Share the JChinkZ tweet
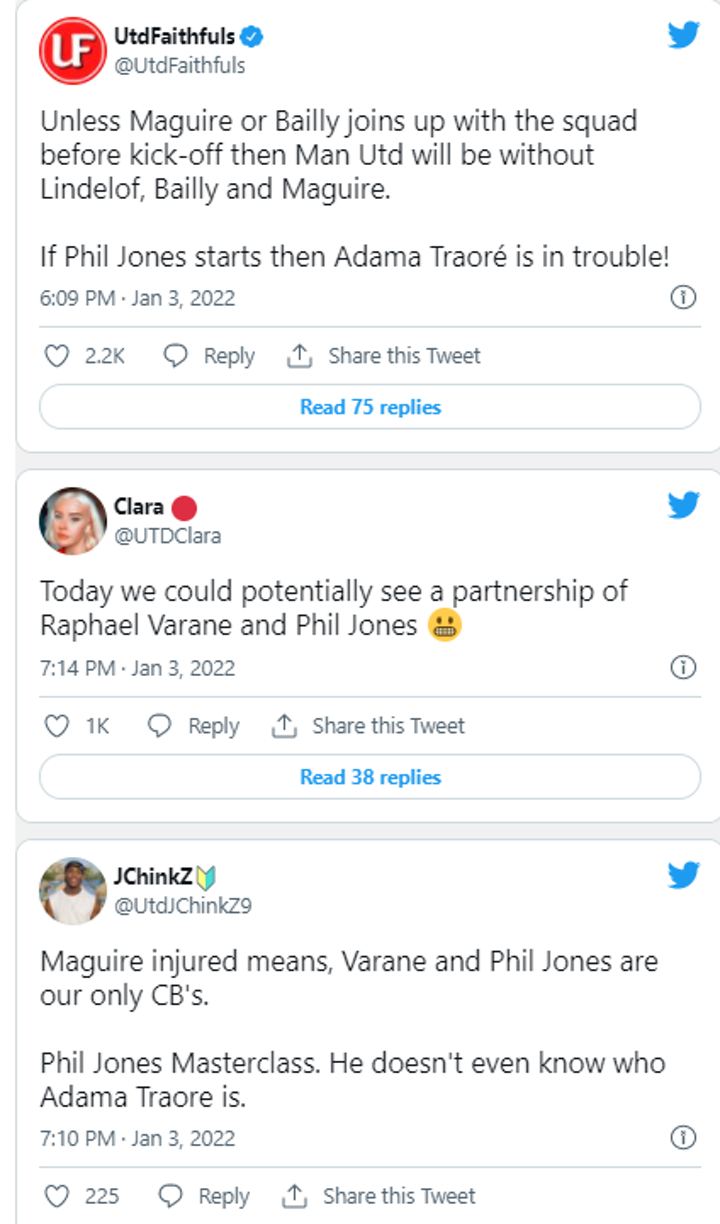 379,1196
